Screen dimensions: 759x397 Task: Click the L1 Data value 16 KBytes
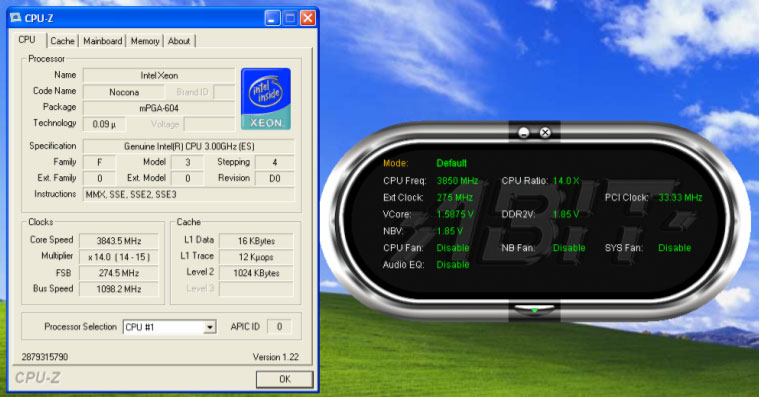click(256, 241)
